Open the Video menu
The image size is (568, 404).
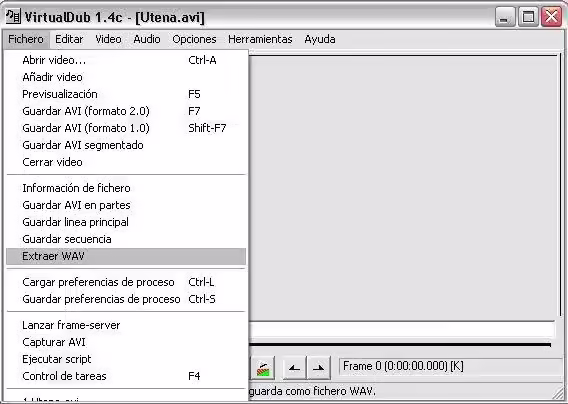(108, 39)
